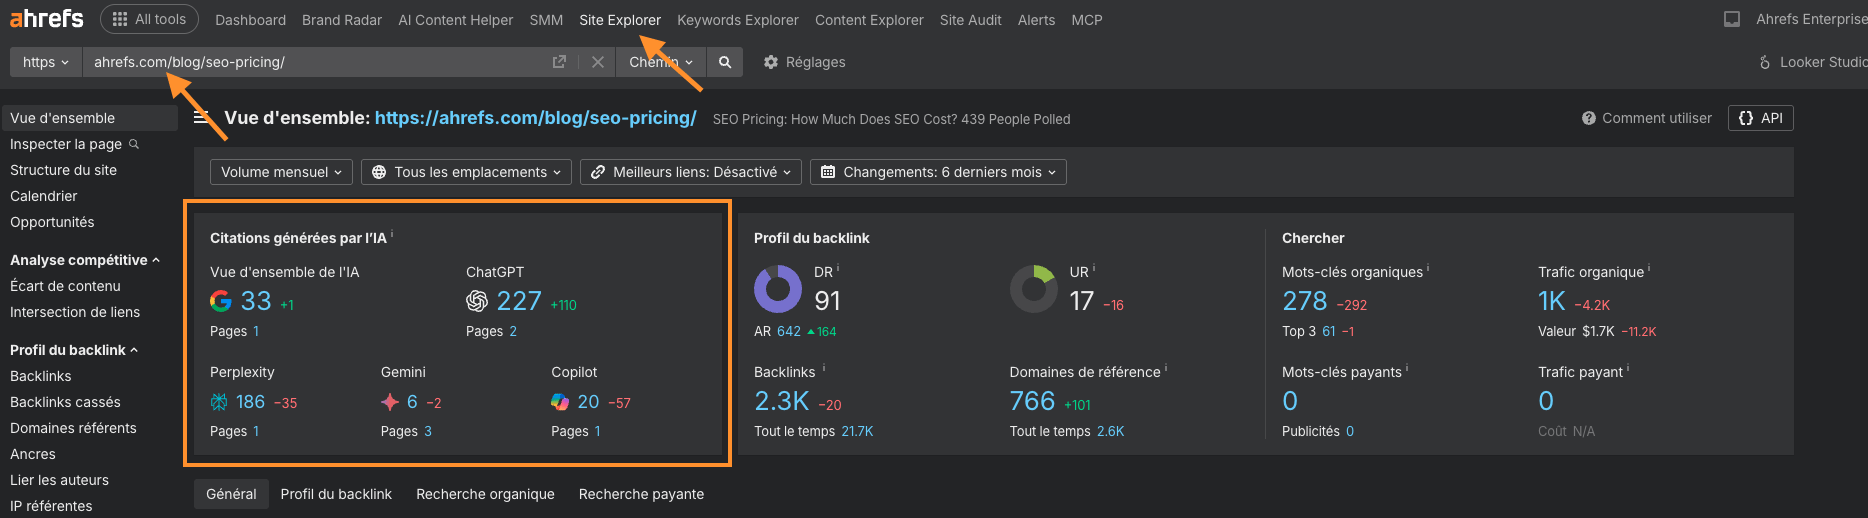The width and height of the screenshot is (1868, 518).
Task: Collapse Analyse compétitive section
Action: pyautogui.click(x=85, y=260)
